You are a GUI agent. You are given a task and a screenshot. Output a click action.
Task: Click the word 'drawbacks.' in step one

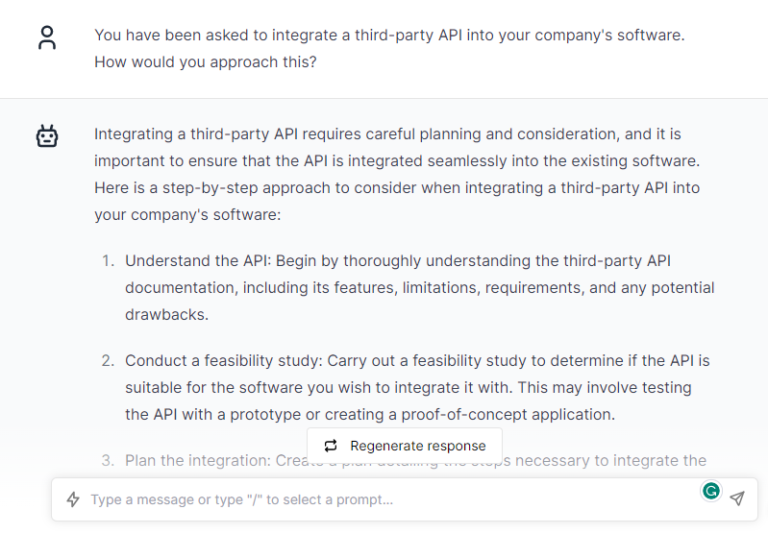click(167, 315)
